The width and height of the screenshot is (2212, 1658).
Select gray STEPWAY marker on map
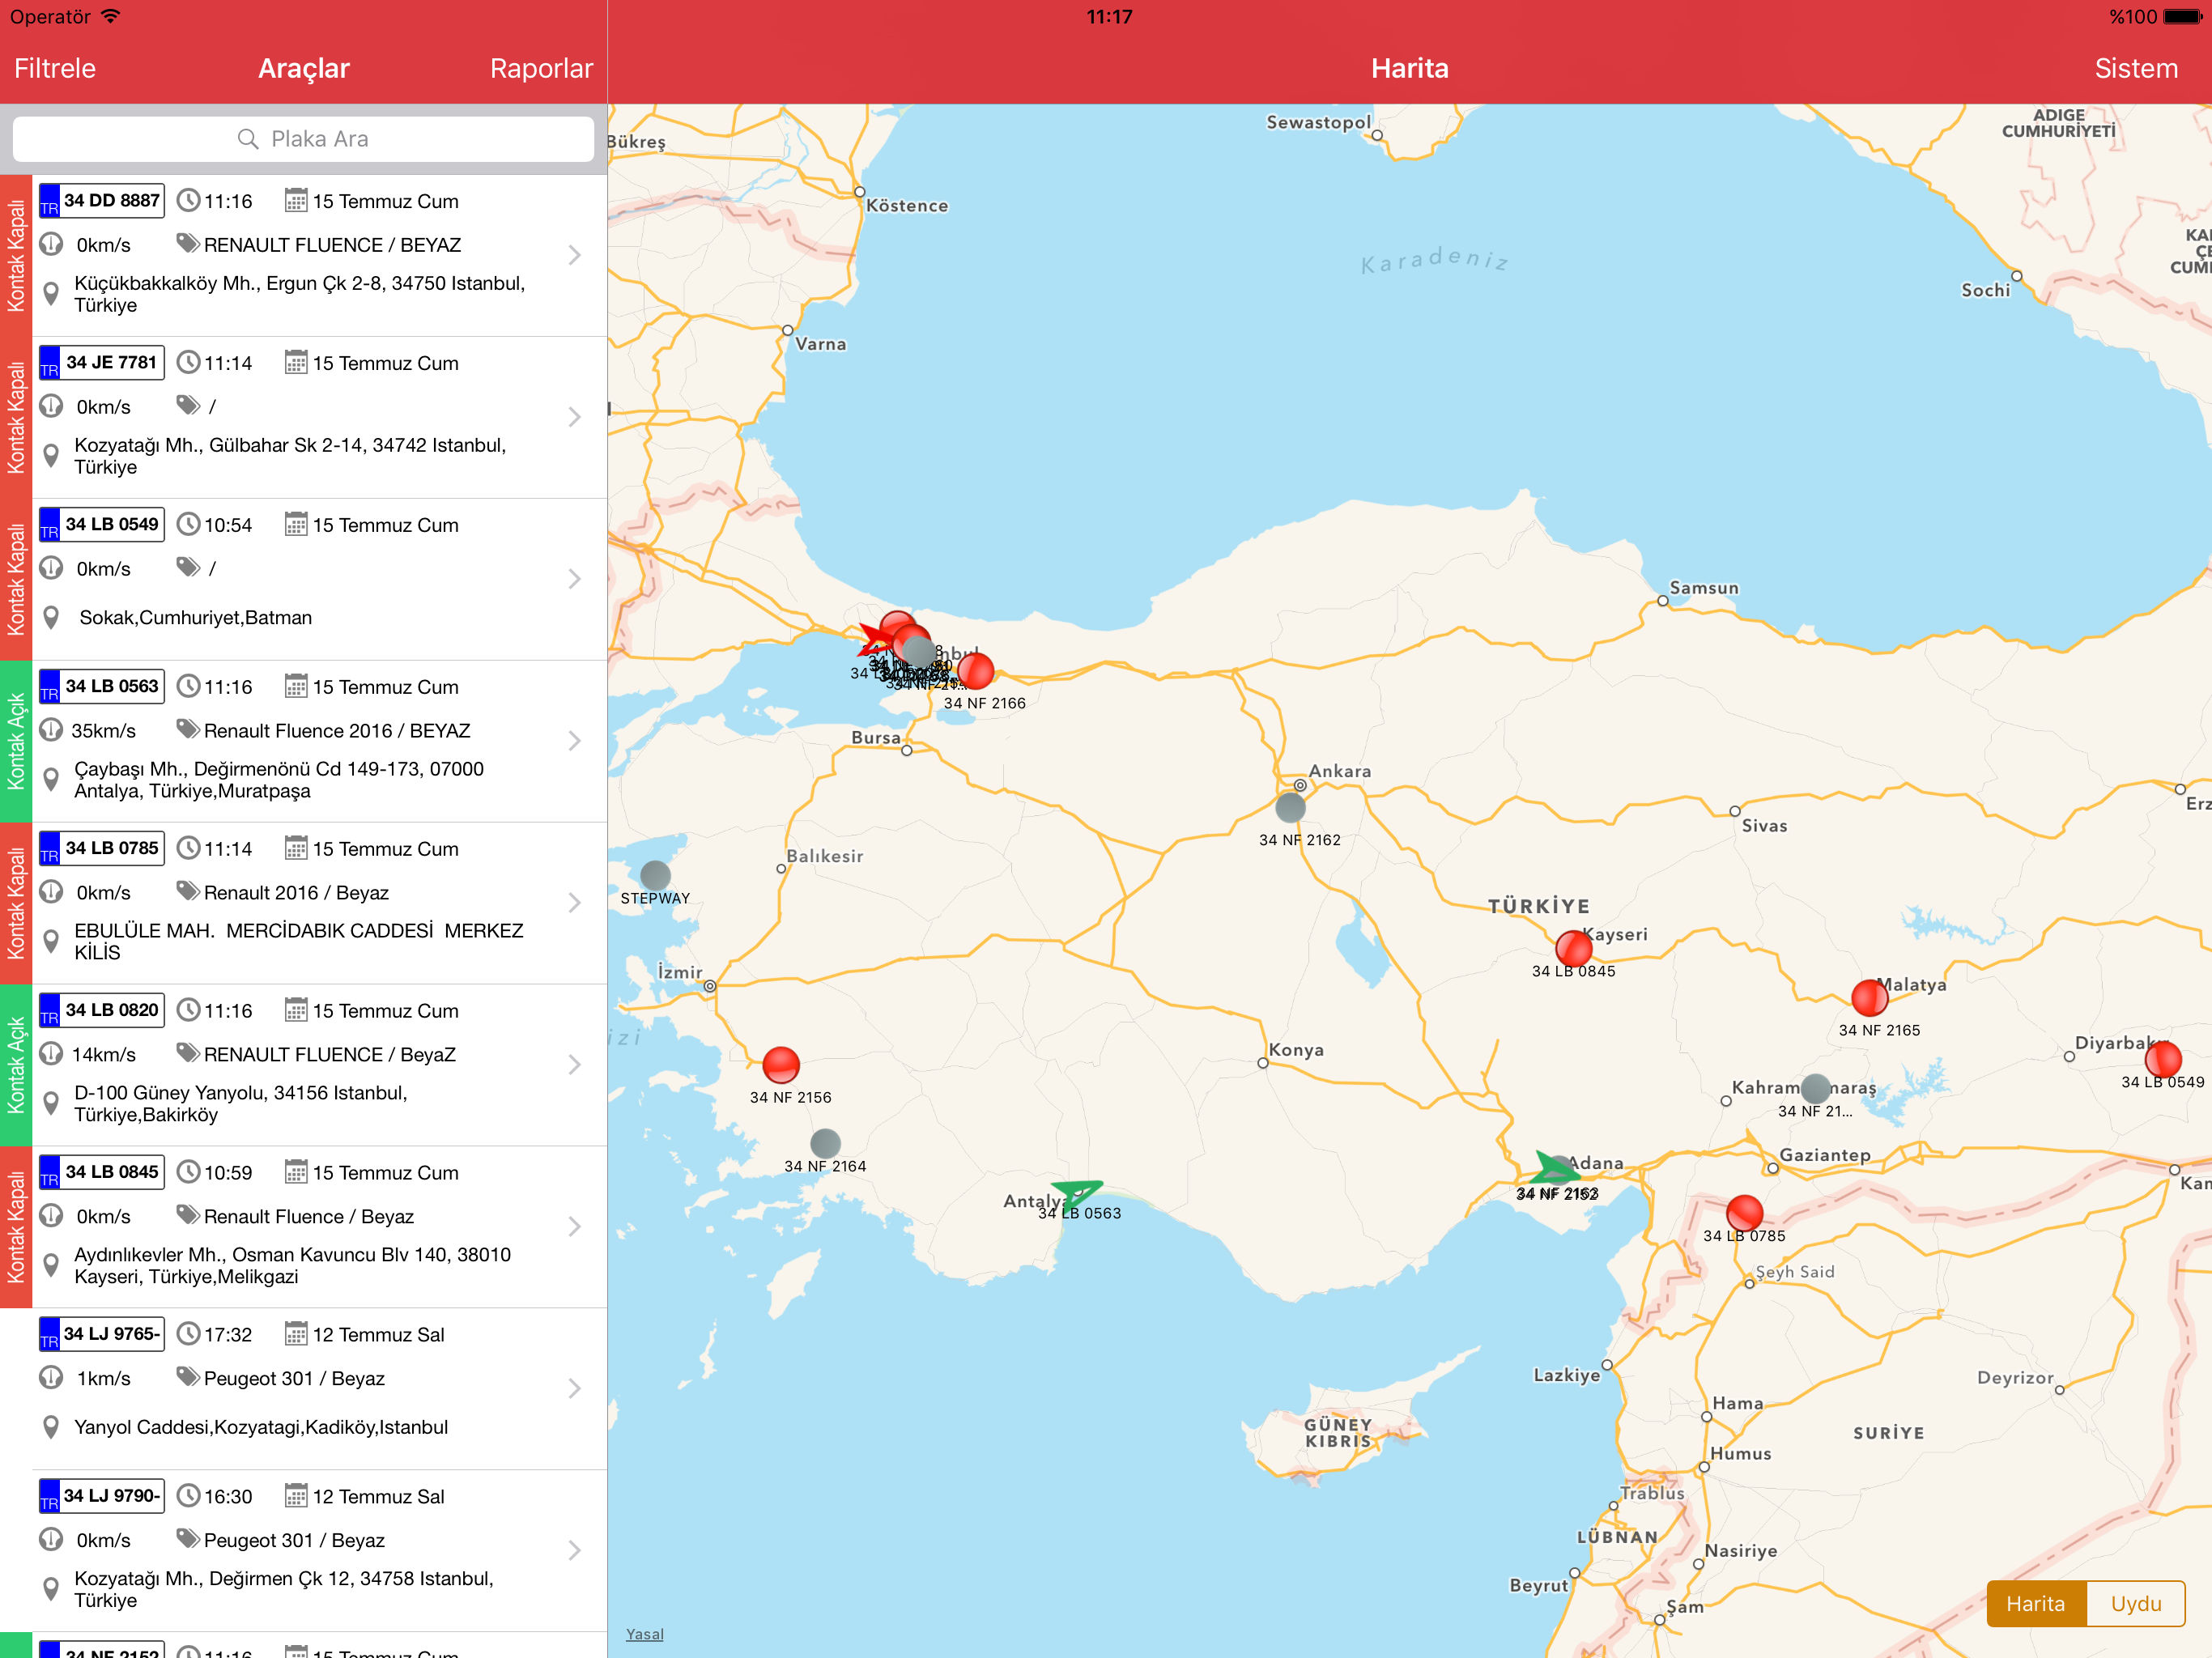click(655, 875)
